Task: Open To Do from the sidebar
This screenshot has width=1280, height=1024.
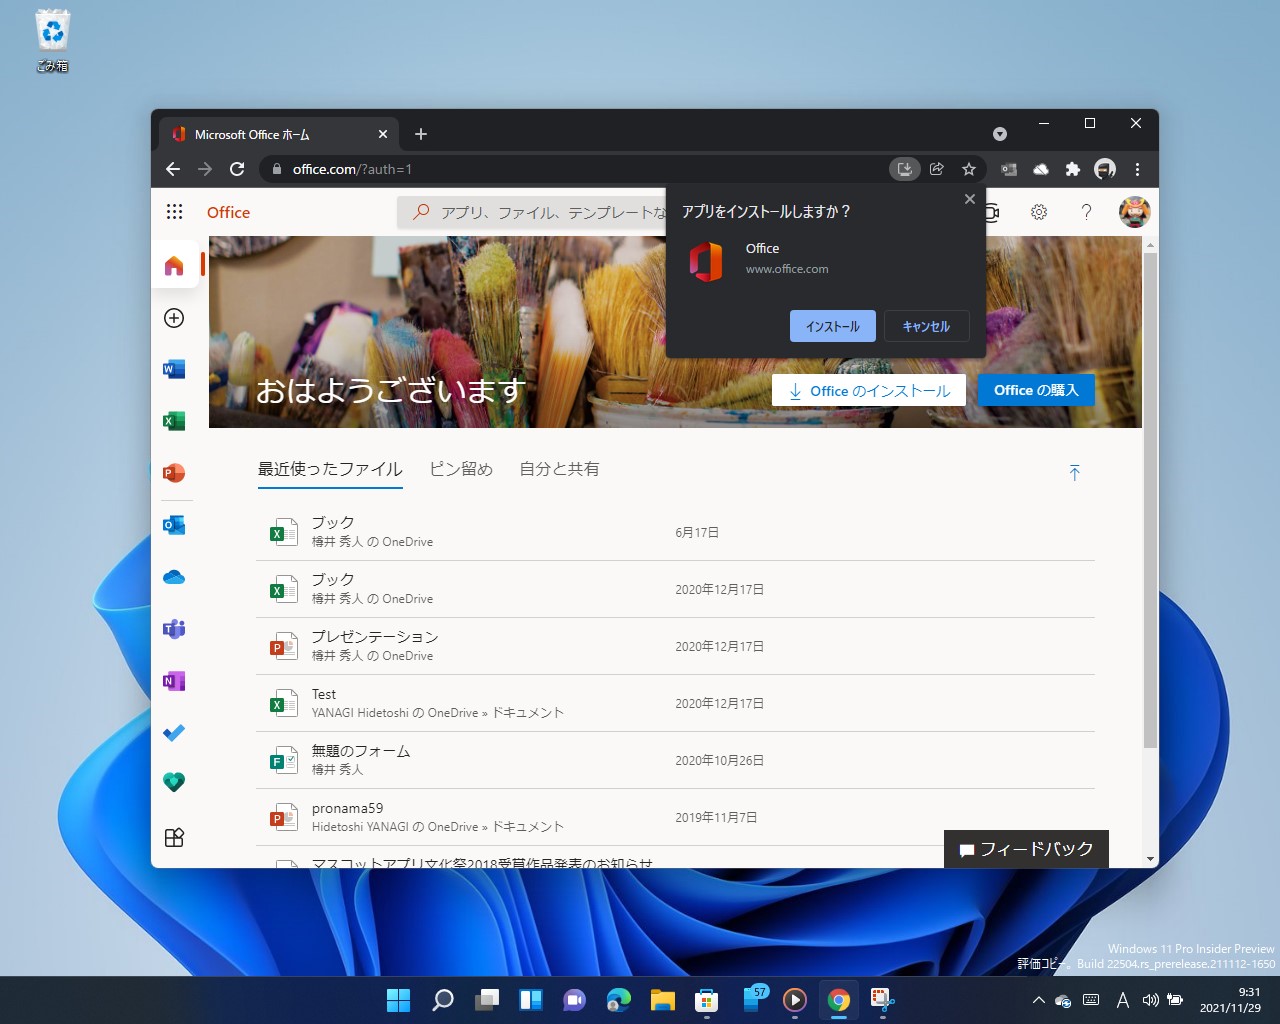Action: (174, 733)
